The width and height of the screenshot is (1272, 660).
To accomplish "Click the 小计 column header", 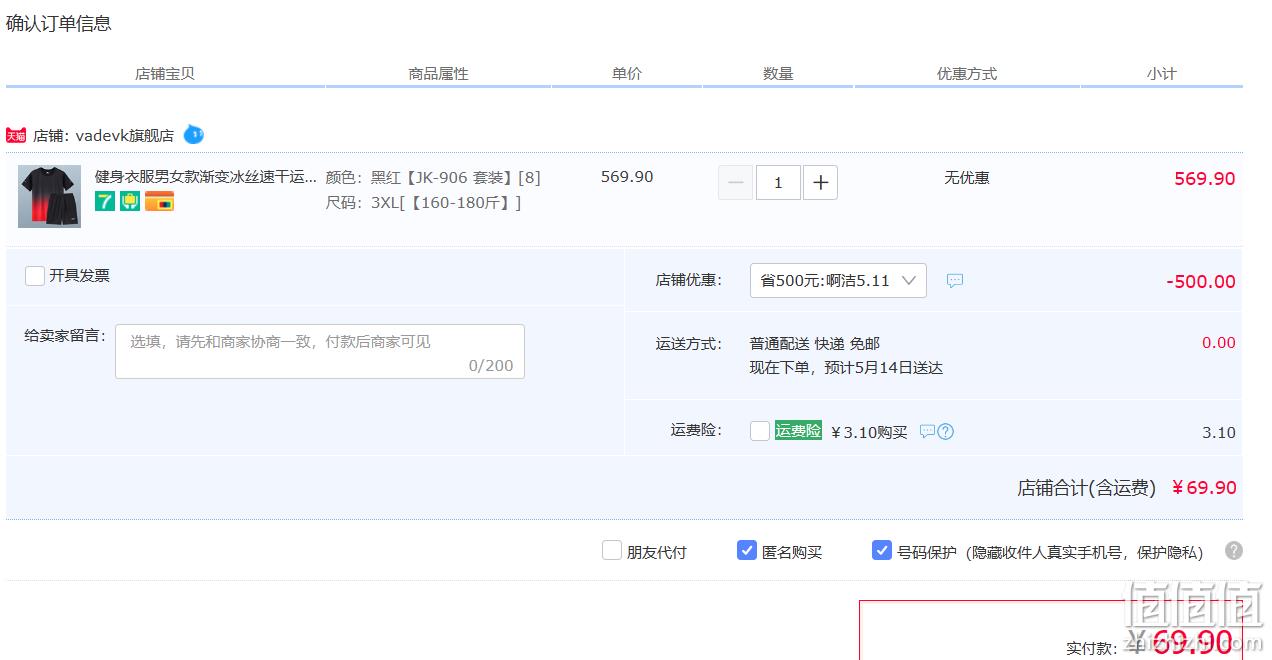I will (x=1162, y=74).
